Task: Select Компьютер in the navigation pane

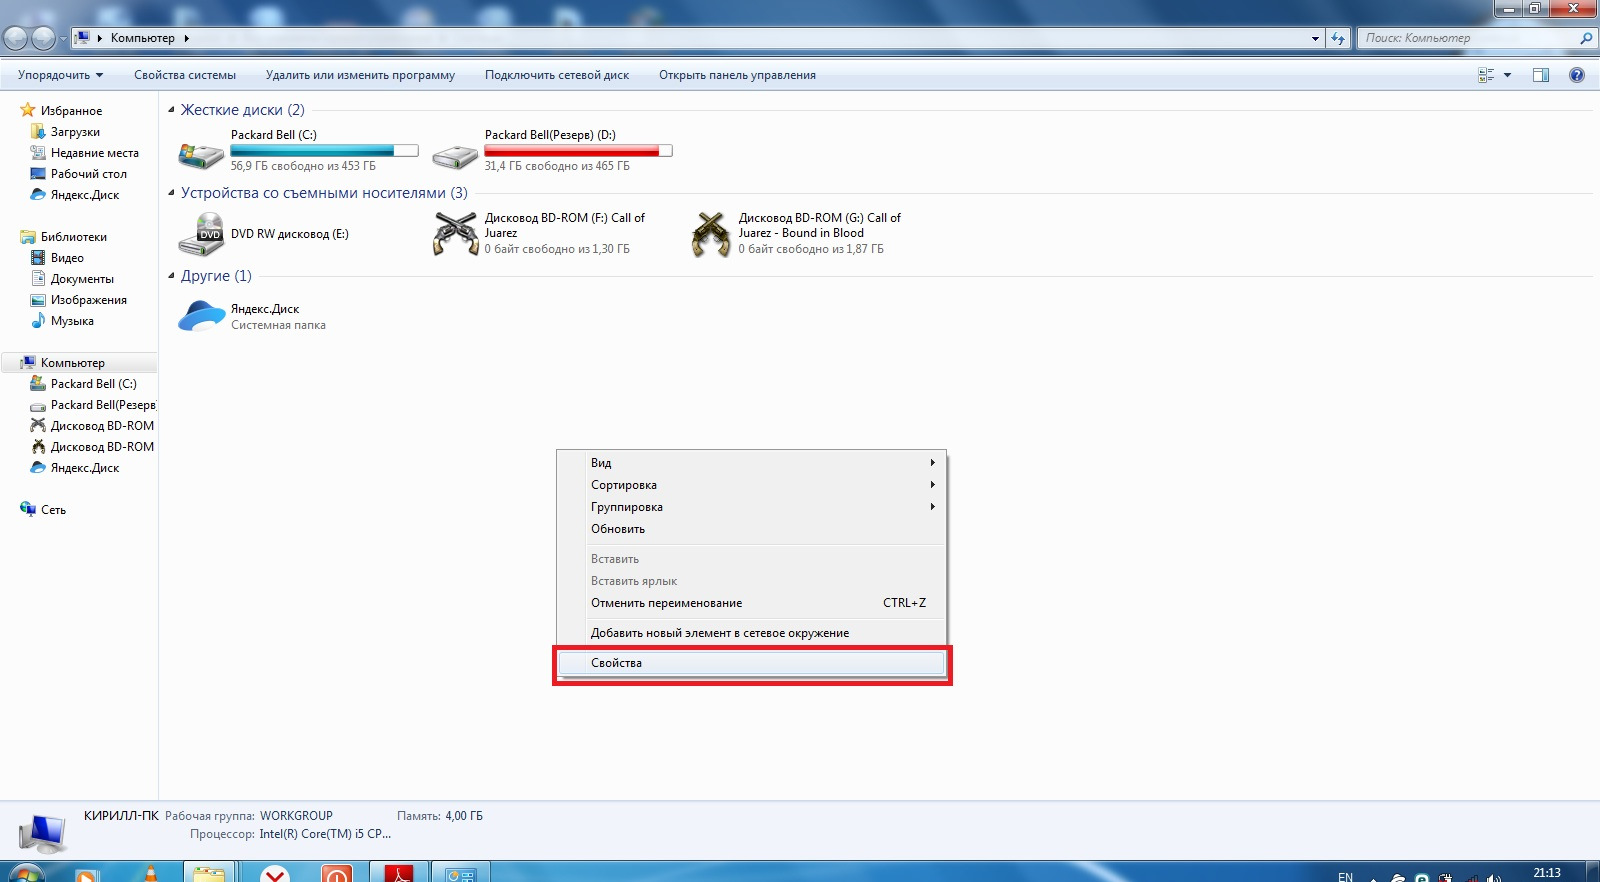Action: (x=72, y=363)
